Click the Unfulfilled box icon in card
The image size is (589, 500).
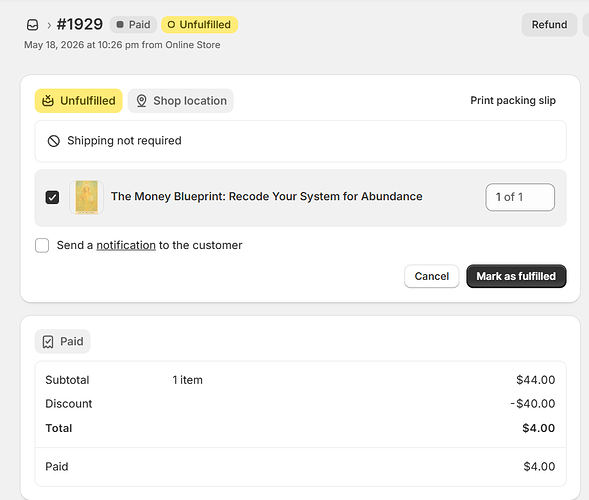(x=48, y=101)
